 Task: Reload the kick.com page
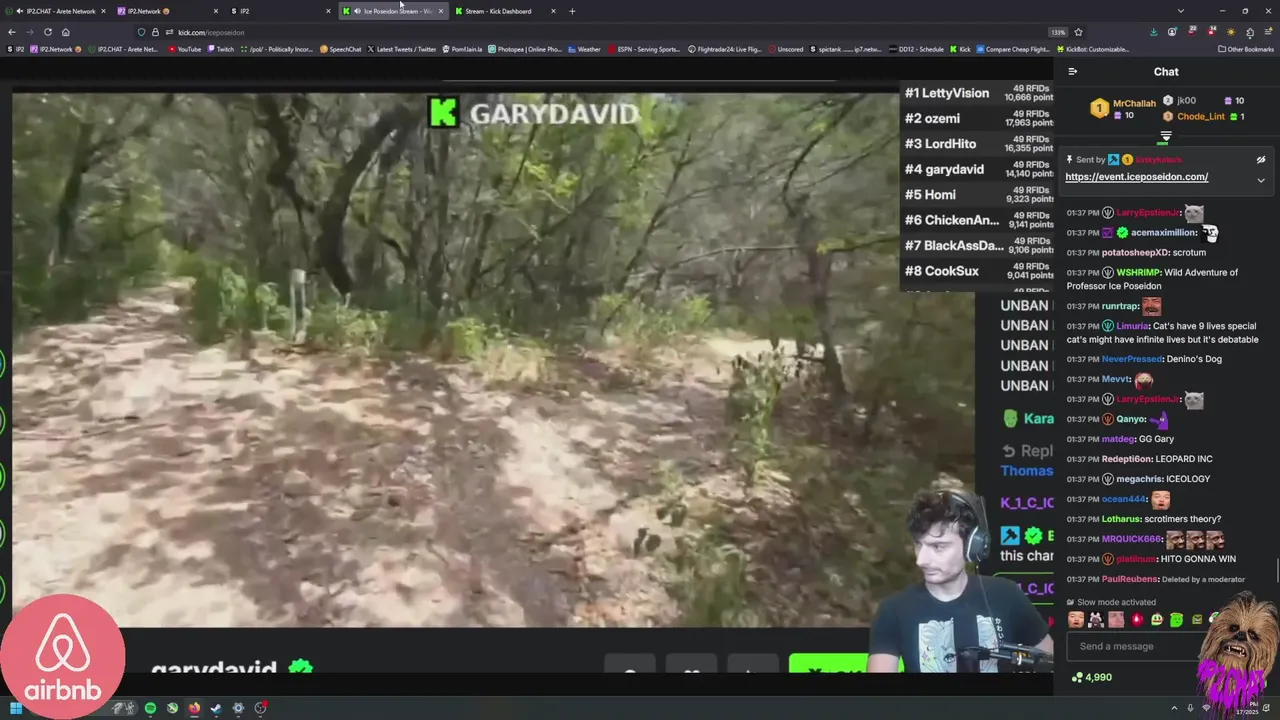(x=48, y=32)
